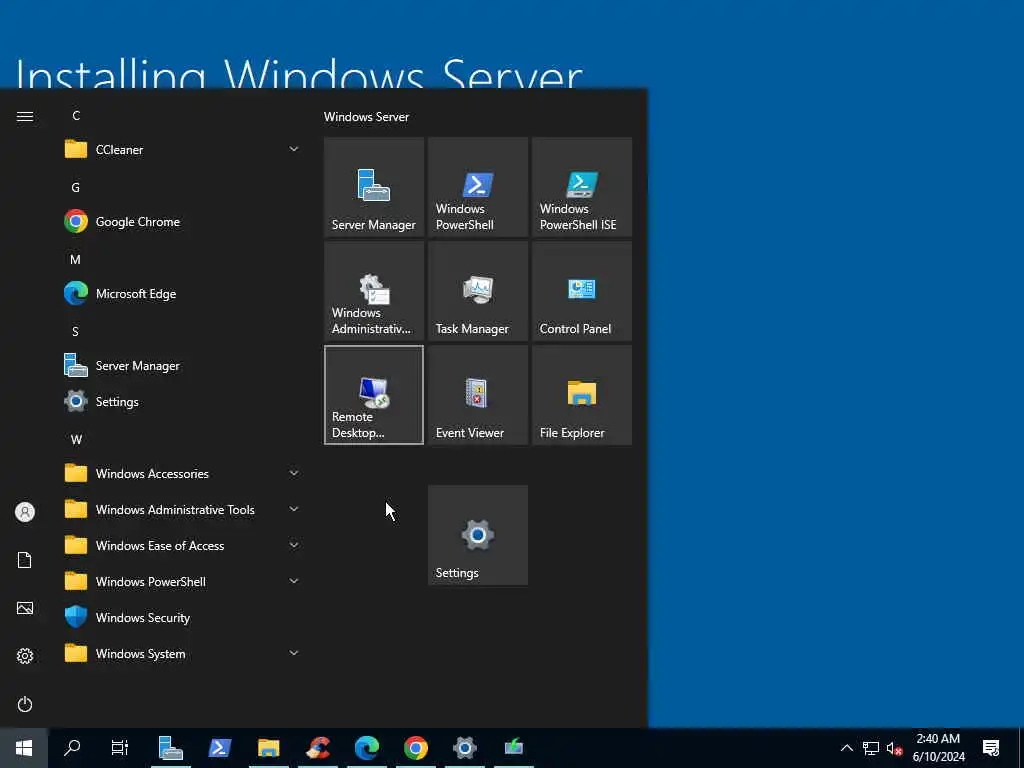The width and height of the screenshot is (1024, 768).
Task: Open the File Explorer tile
Action: [582, 395]
